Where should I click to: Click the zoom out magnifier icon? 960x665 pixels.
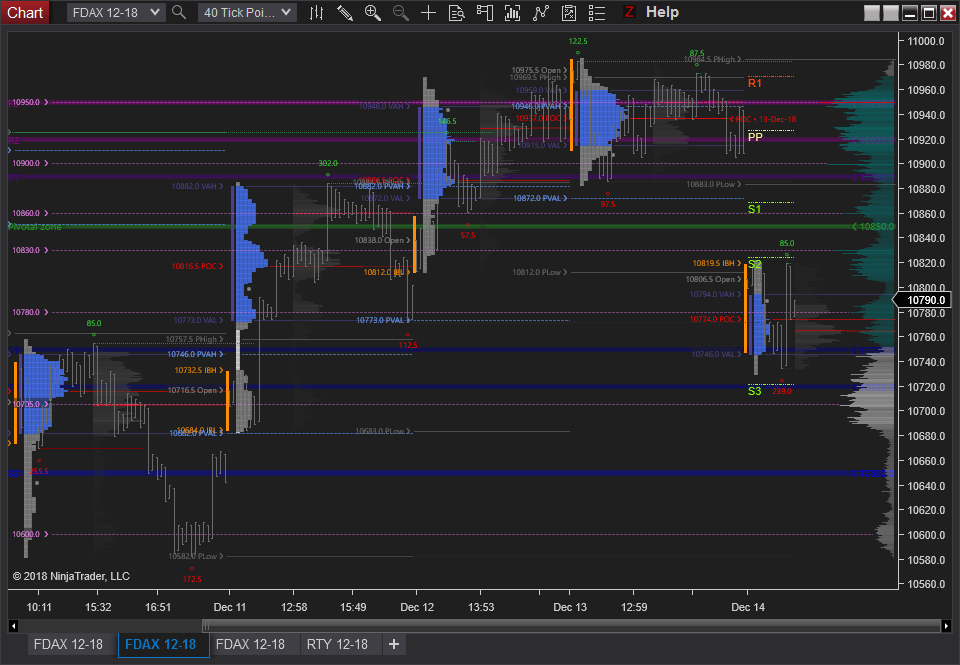pos(400,12)
